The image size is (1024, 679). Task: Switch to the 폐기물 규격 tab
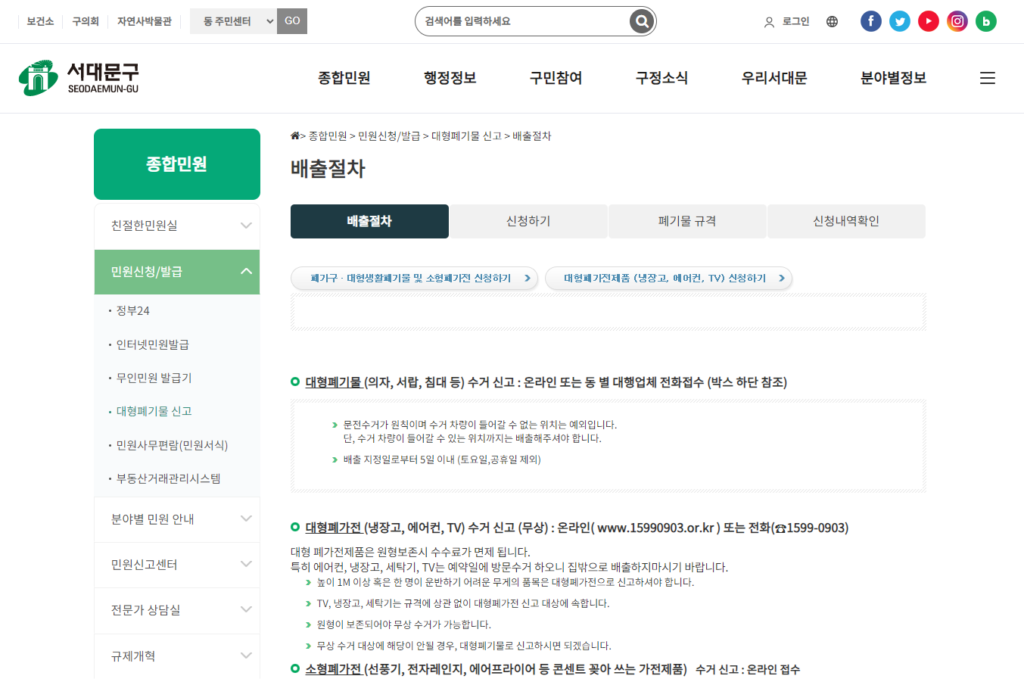pyautogui.click(x=687, y=221)
